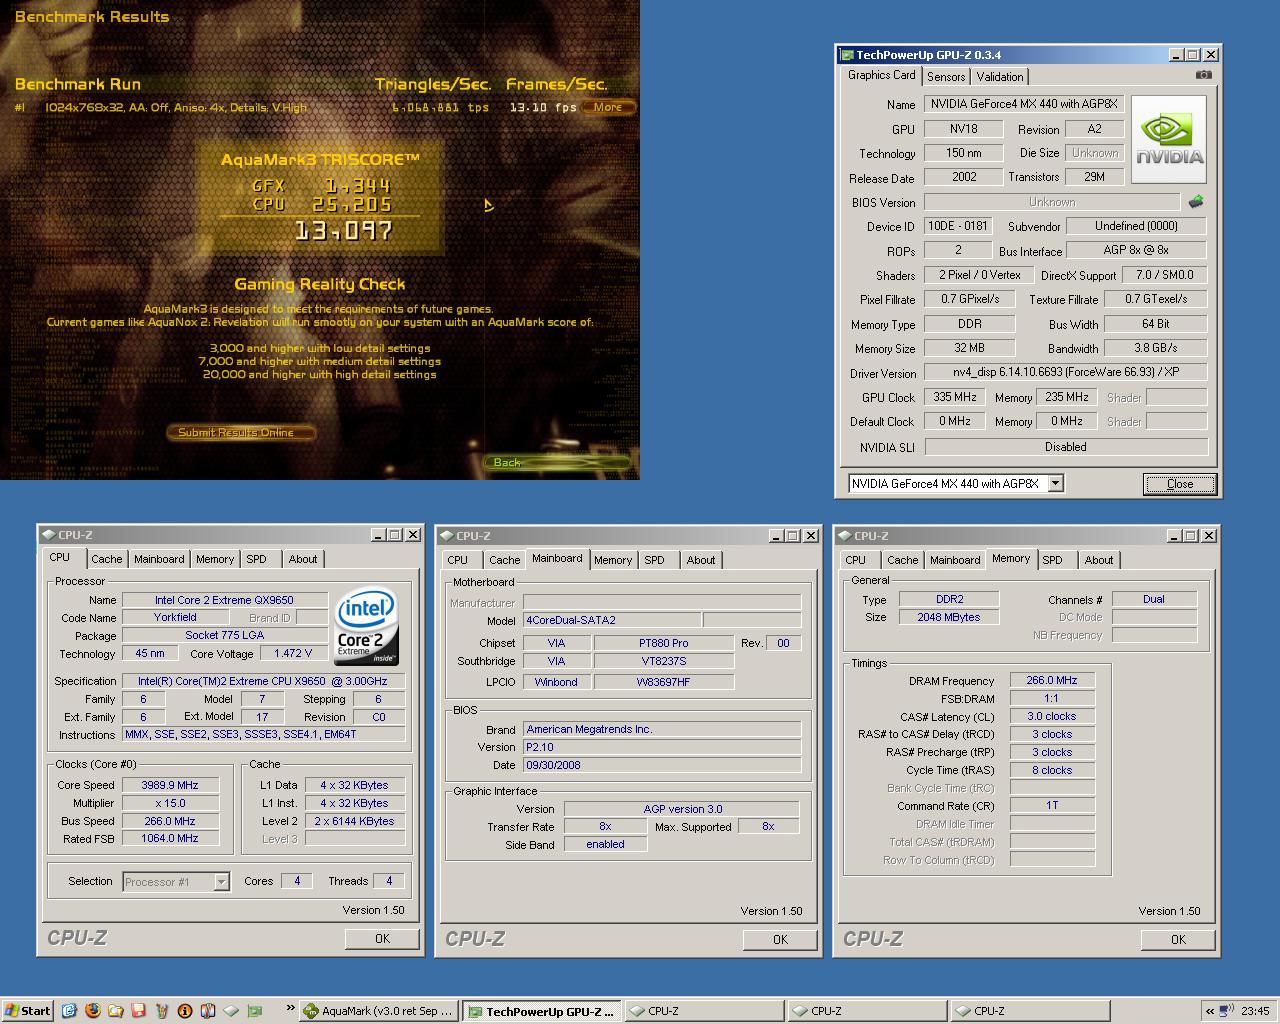Open the Mainboard tab in the CPU-Z processor window
This screenshot has height=1024, width=1280.
(159, 560)
